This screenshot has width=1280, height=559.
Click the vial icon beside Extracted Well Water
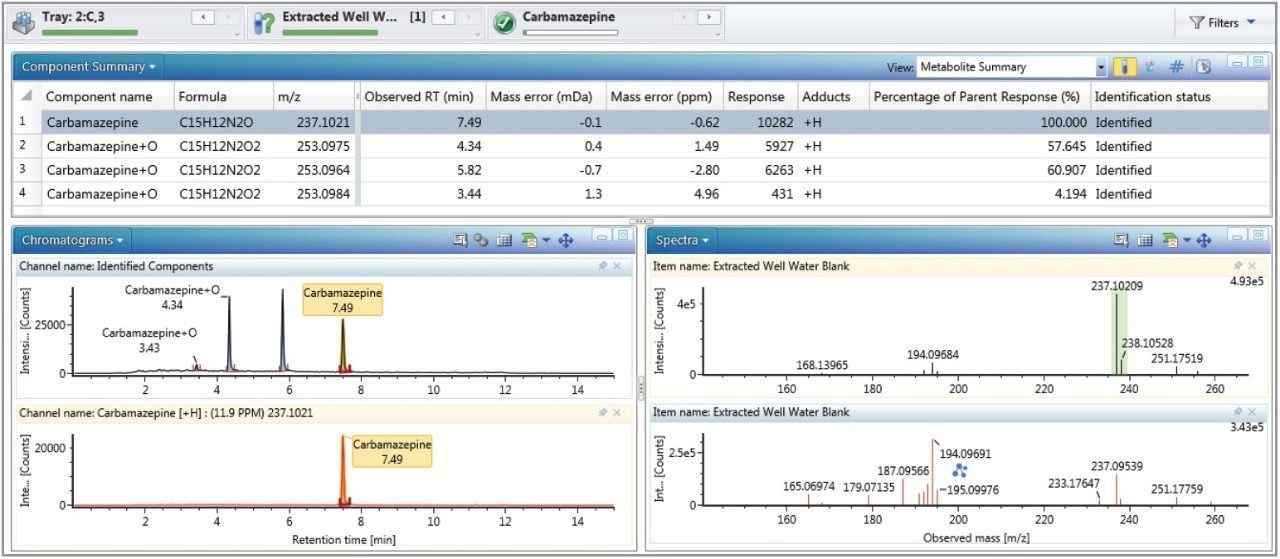pos(264,23)
